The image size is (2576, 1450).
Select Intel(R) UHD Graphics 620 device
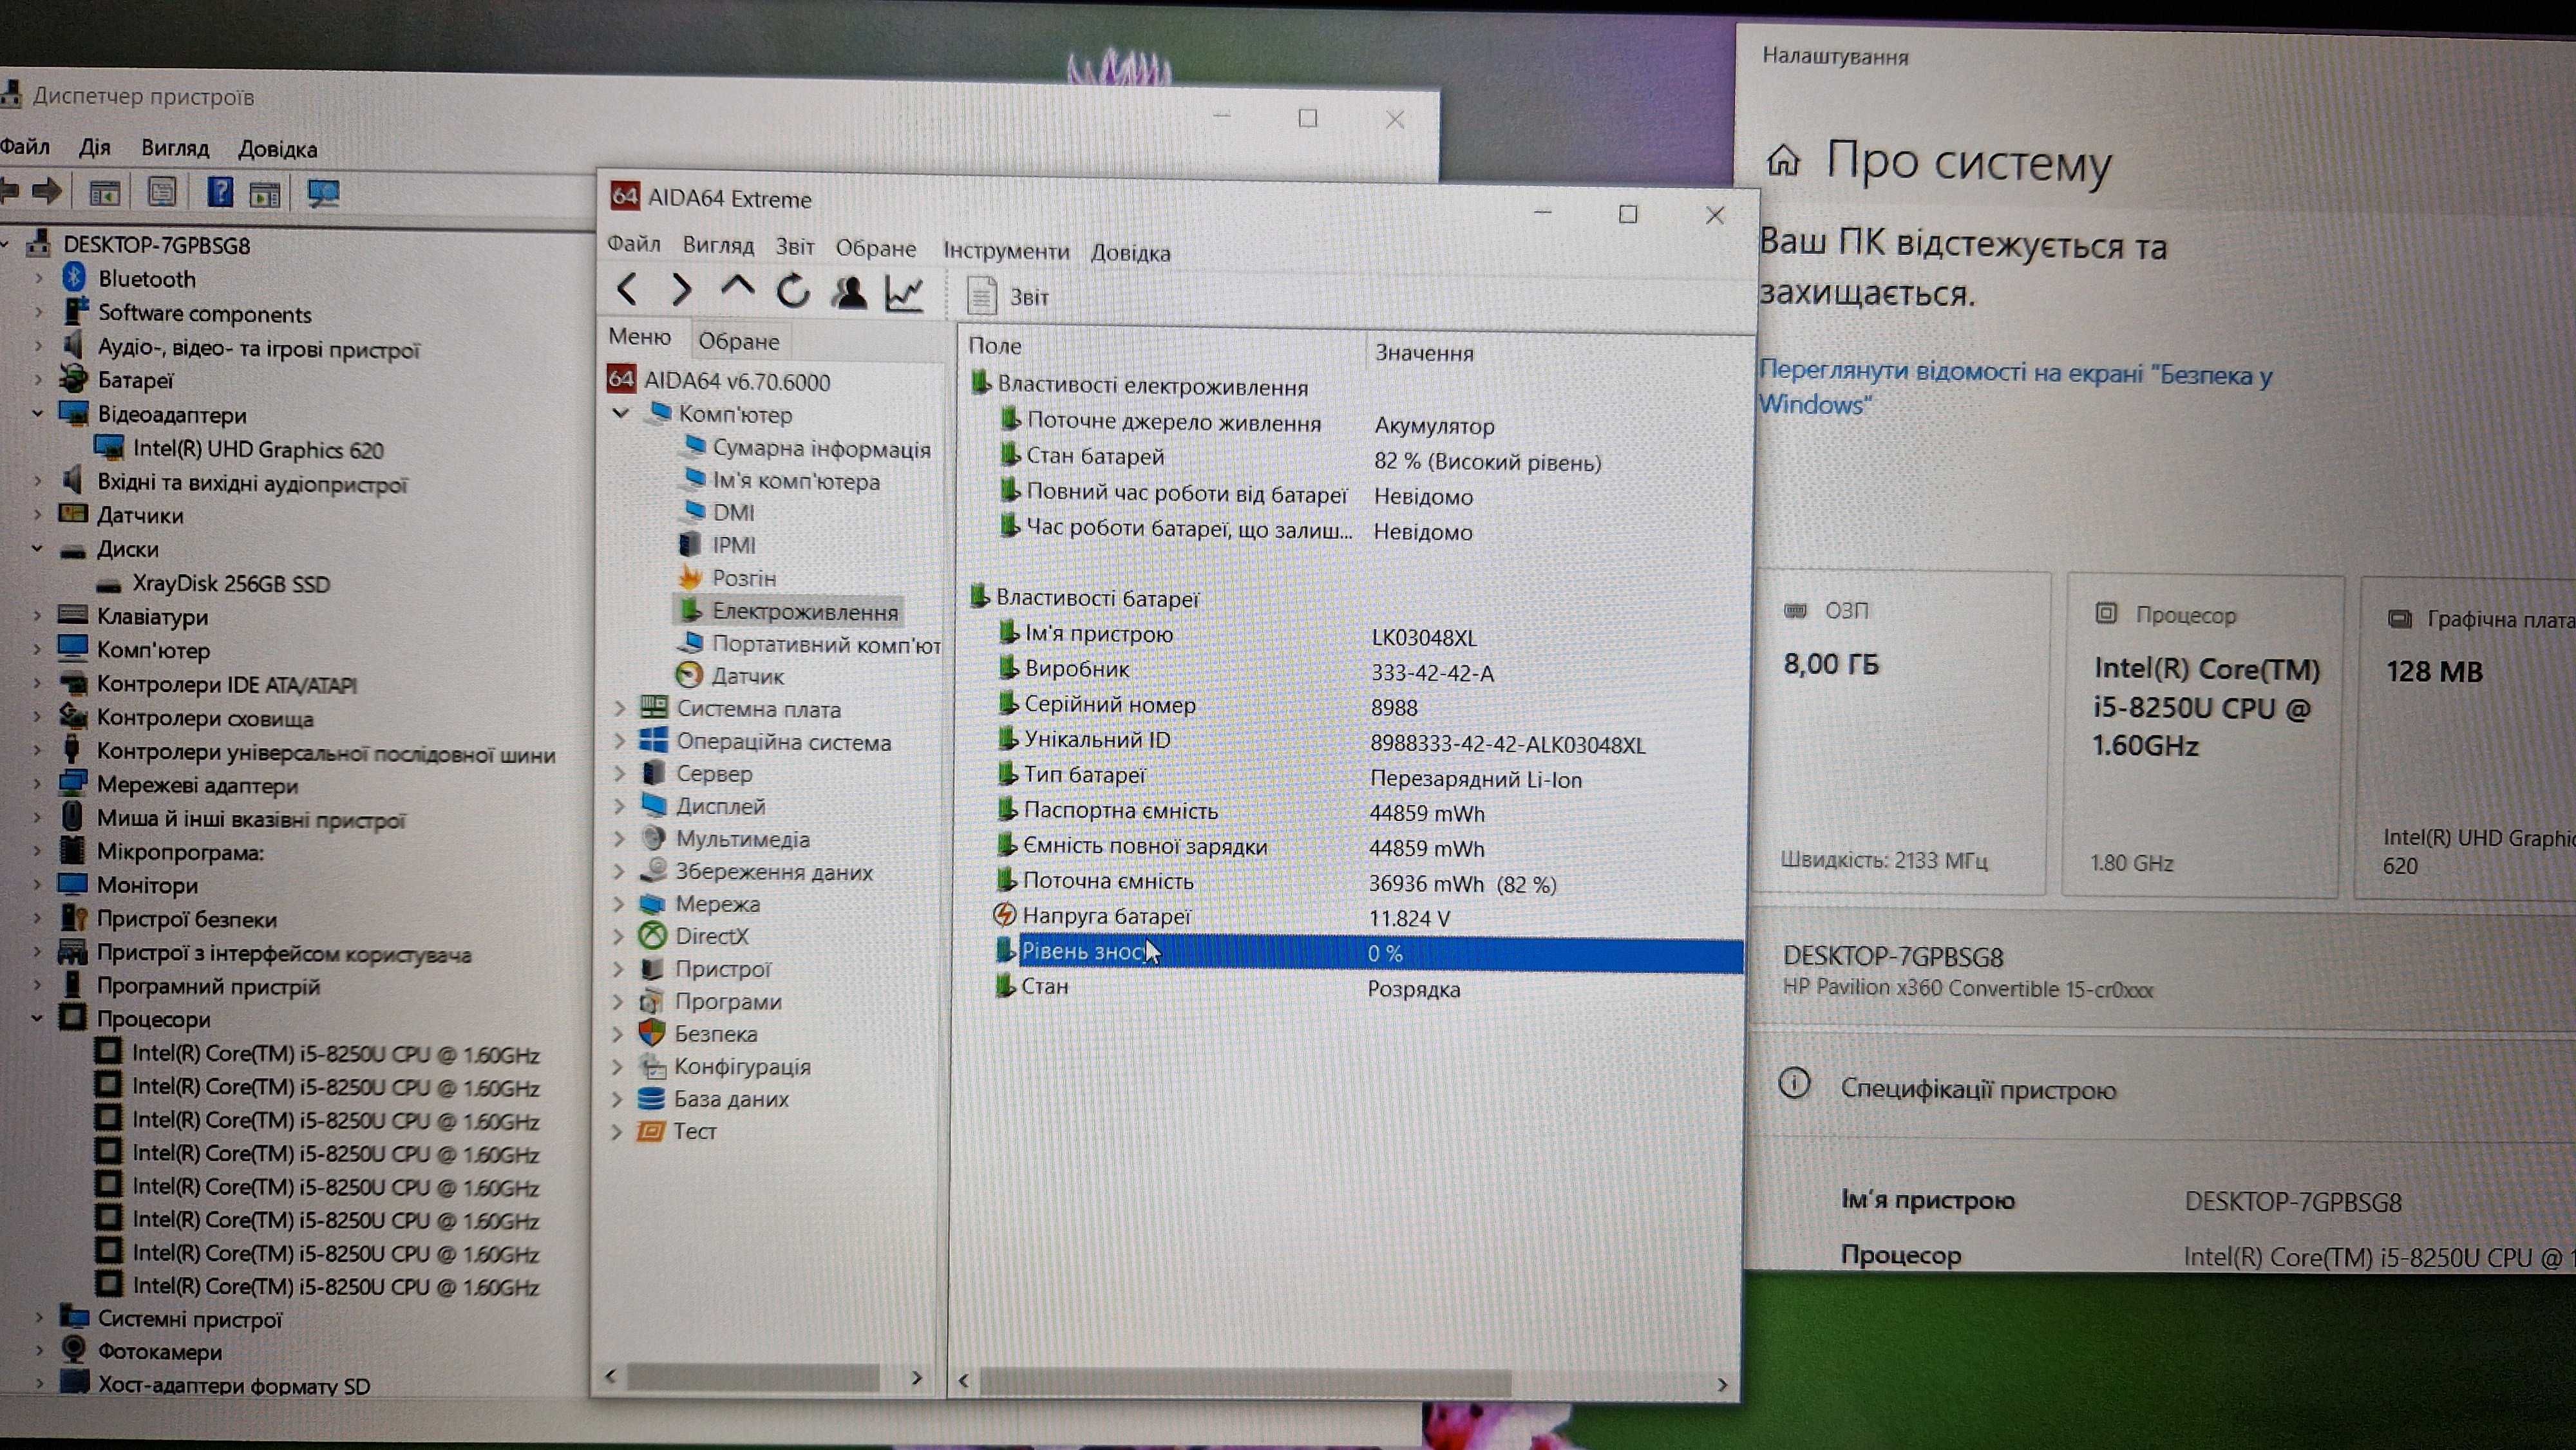point(257,449)
